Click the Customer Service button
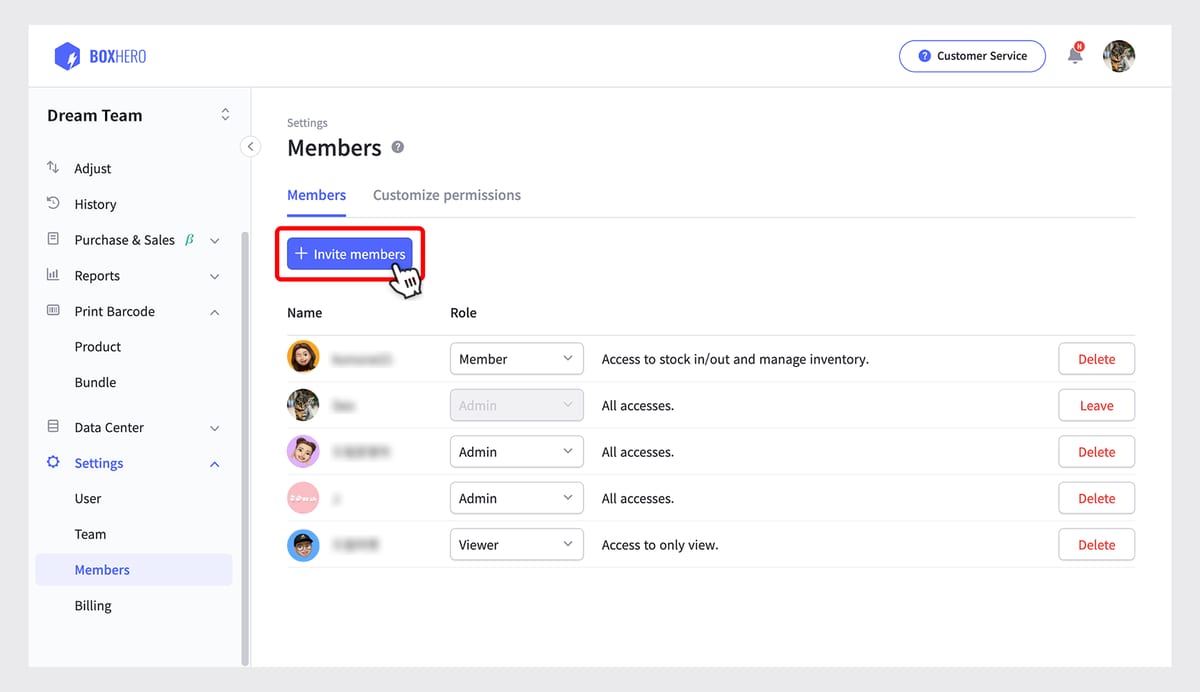The image size is (1200, 692). tap(971, 56)
